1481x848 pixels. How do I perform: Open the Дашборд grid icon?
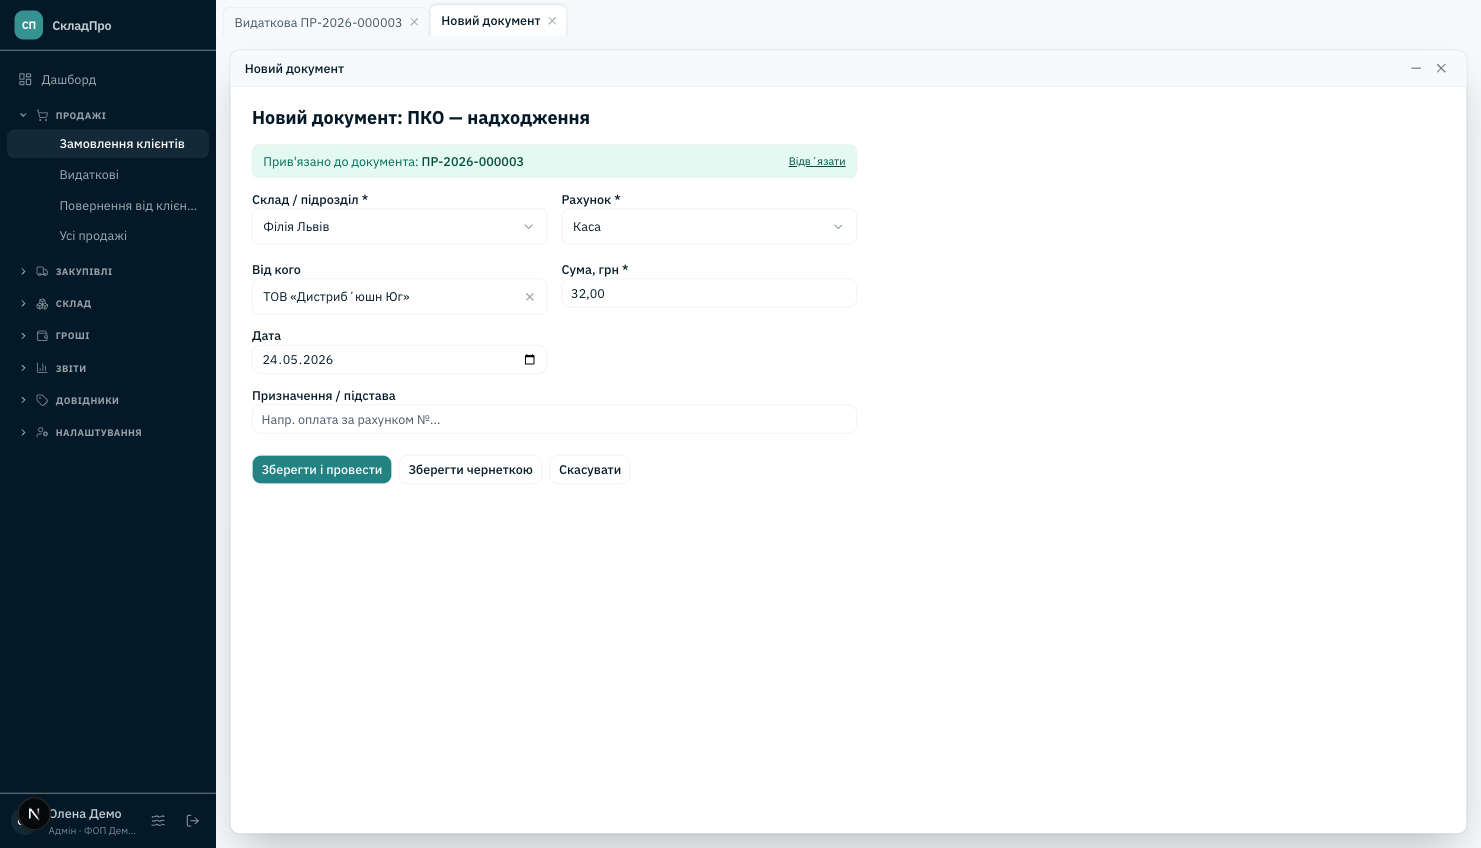[x=25, y=79]
